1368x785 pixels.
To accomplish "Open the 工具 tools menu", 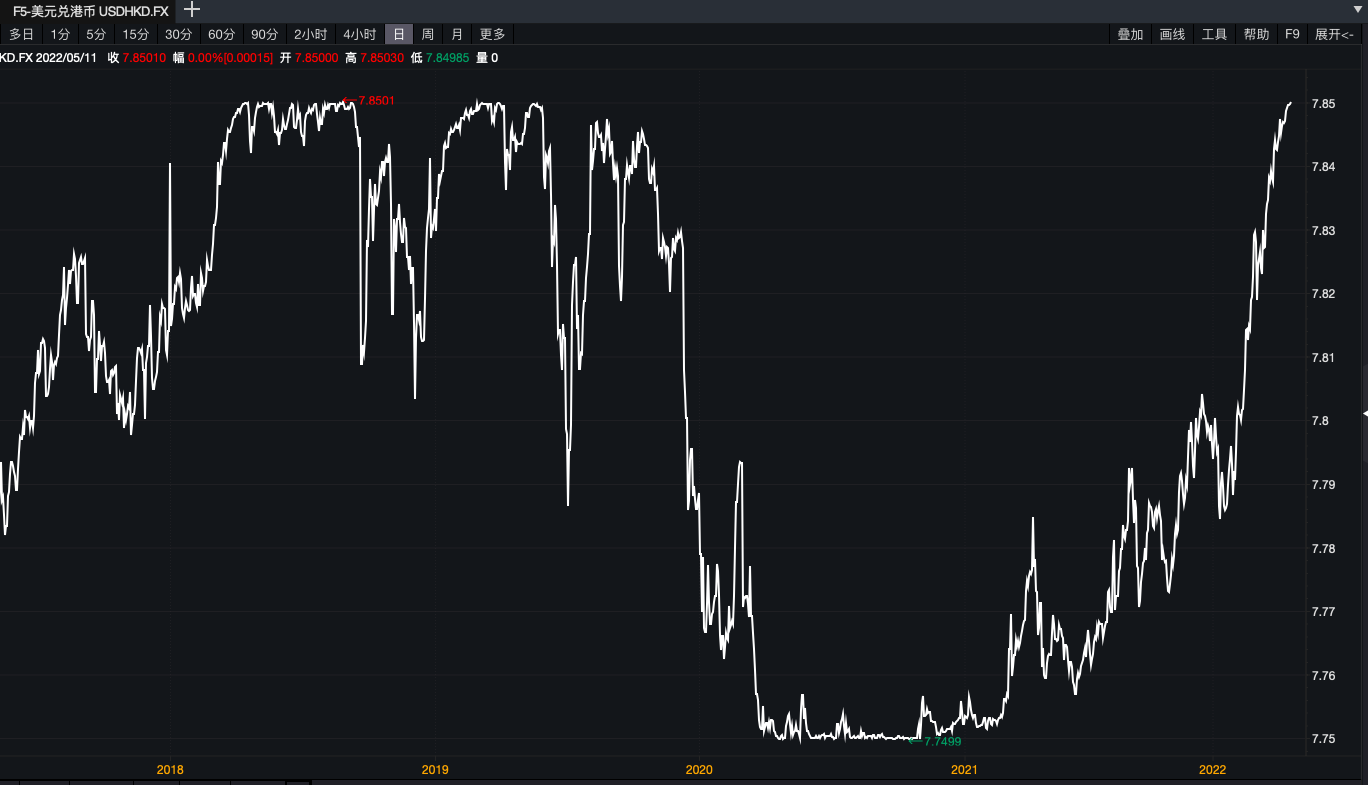I will 1214,34.
